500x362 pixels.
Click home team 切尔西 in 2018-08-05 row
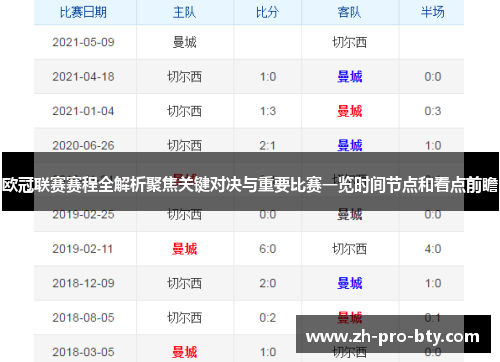point(184,318)
